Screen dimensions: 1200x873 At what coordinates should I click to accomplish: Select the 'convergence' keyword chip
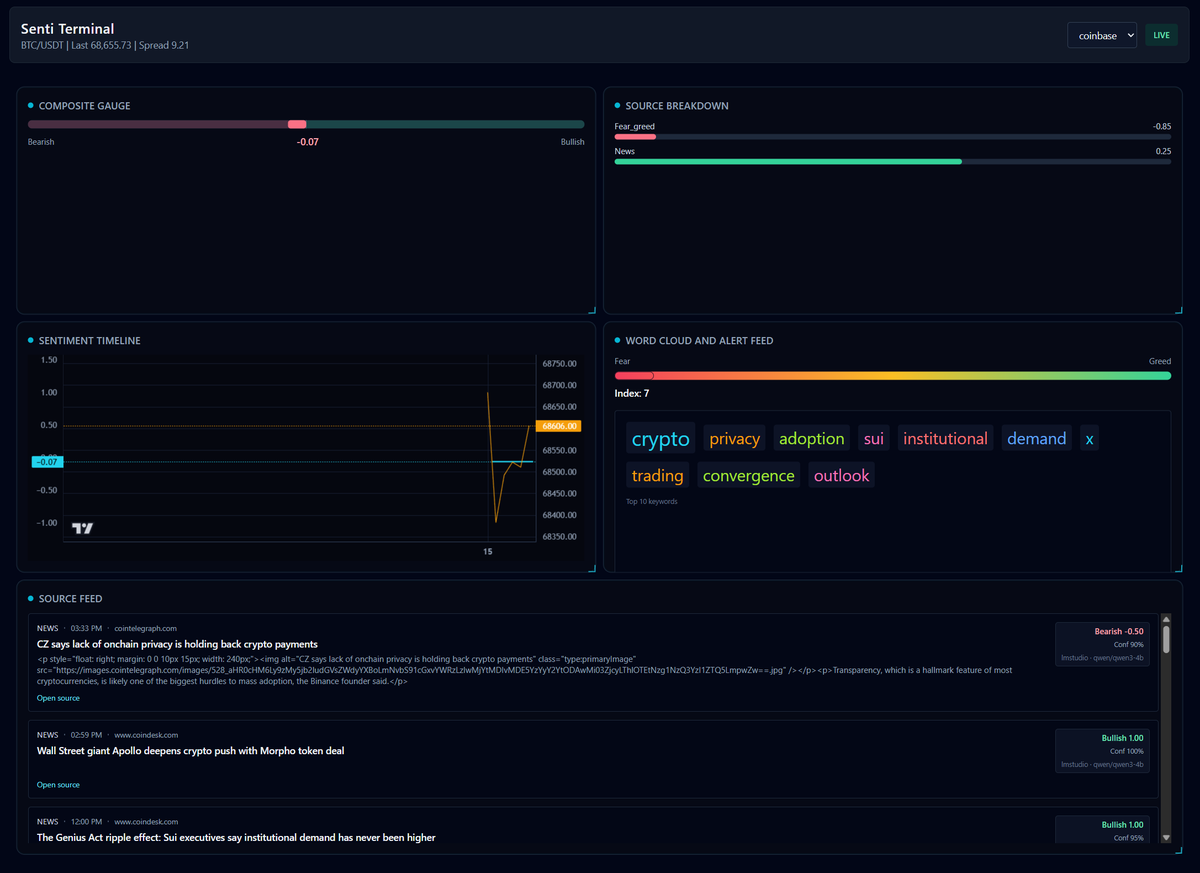pos(749,476)
